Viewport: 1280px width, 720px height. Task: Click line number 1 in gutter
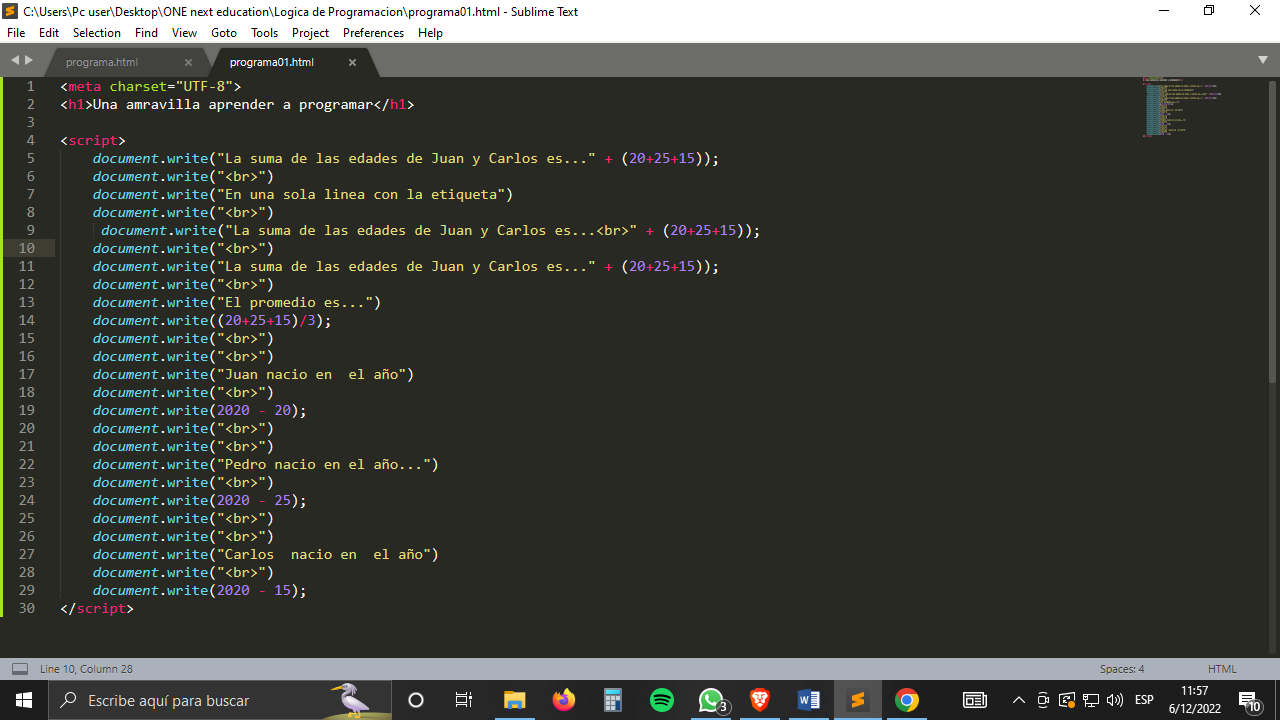31,86
